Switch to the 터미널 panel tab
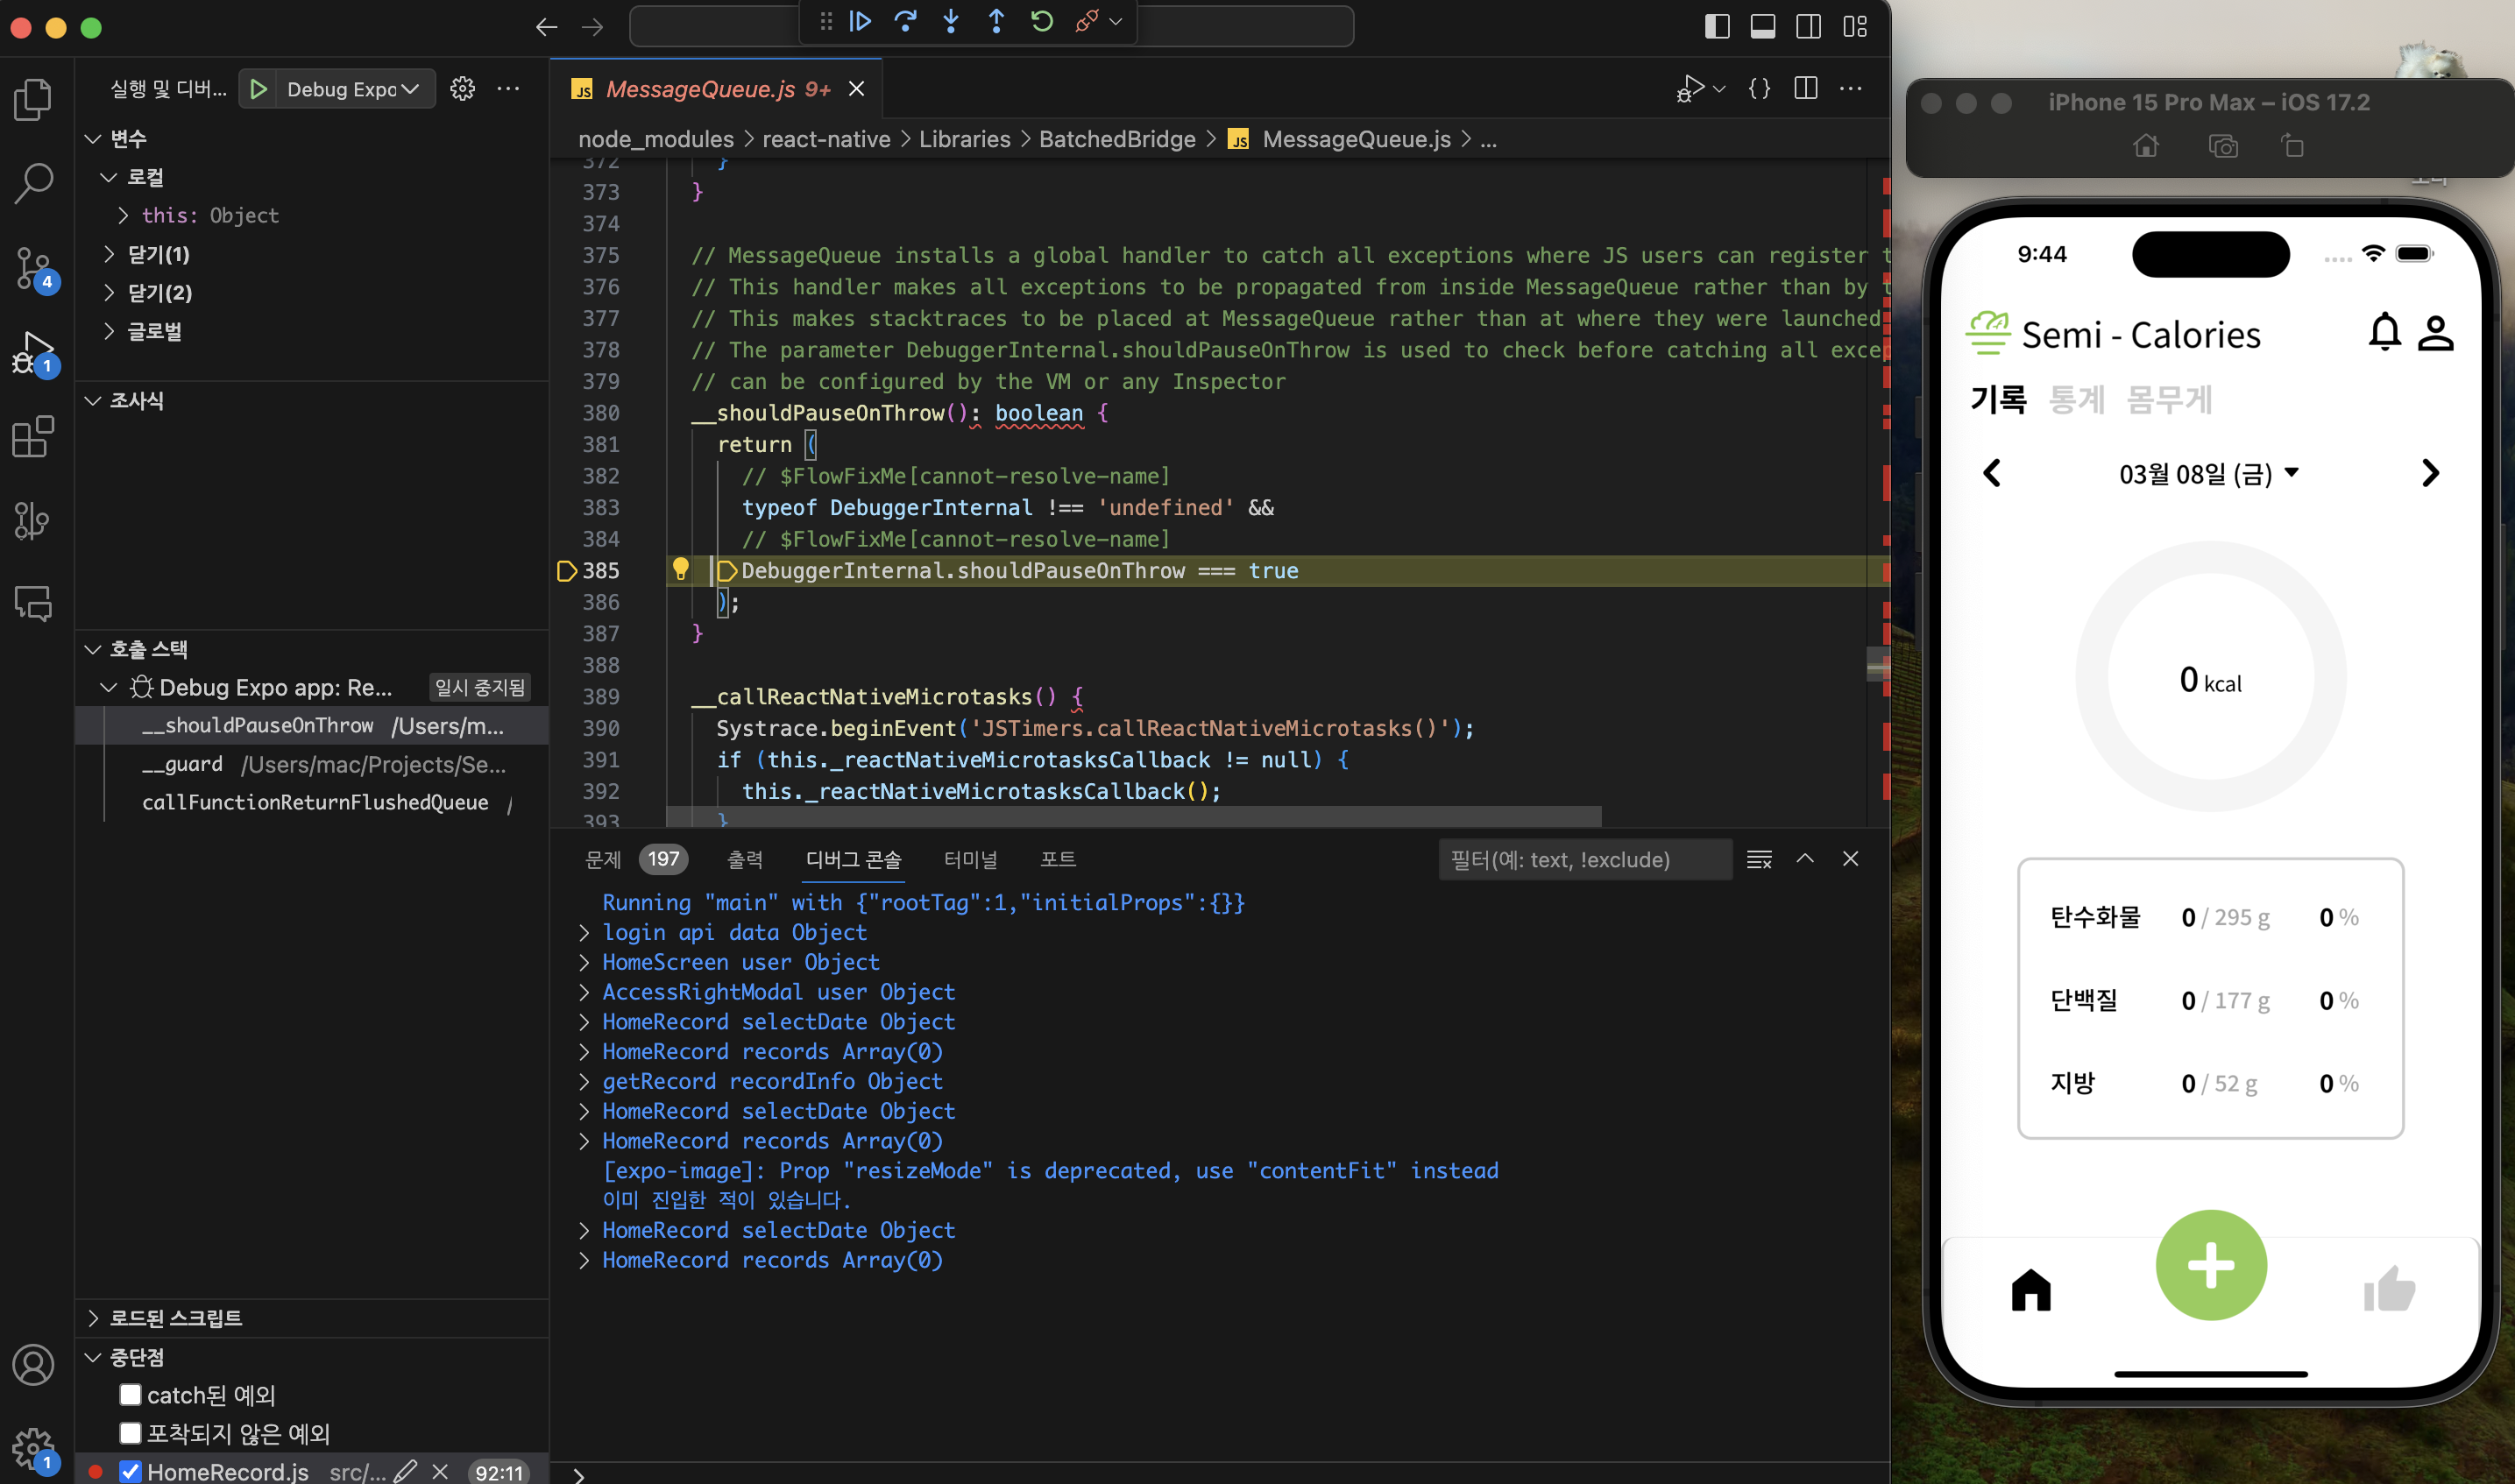 tap(970, 859)
